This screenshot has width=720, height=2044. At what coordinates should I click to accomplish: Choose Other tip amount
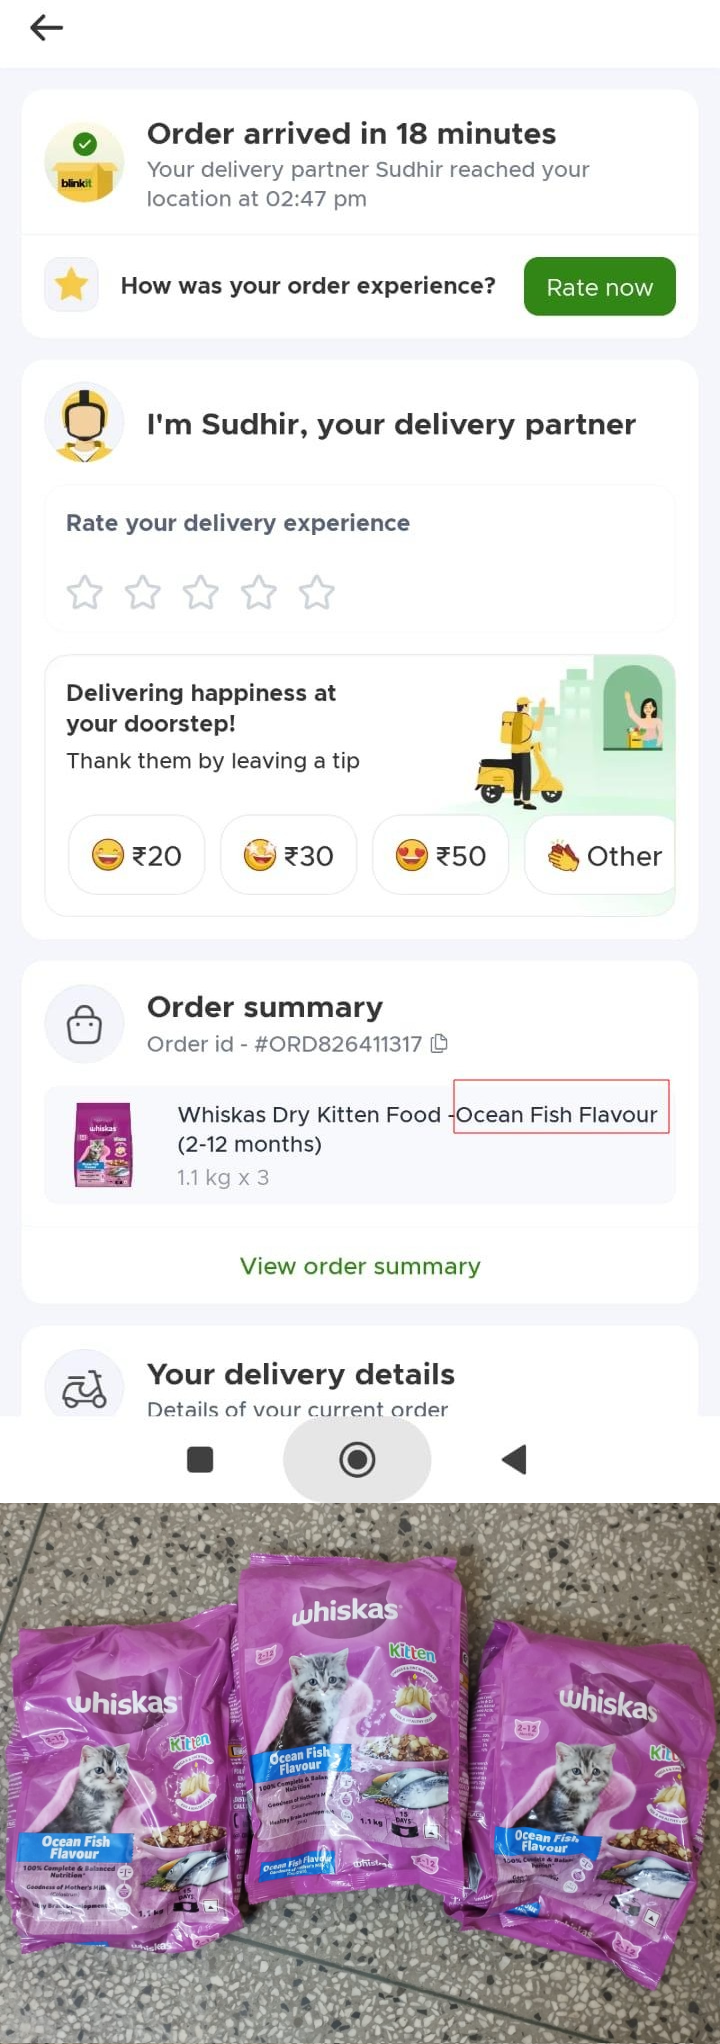pos(603,855)
